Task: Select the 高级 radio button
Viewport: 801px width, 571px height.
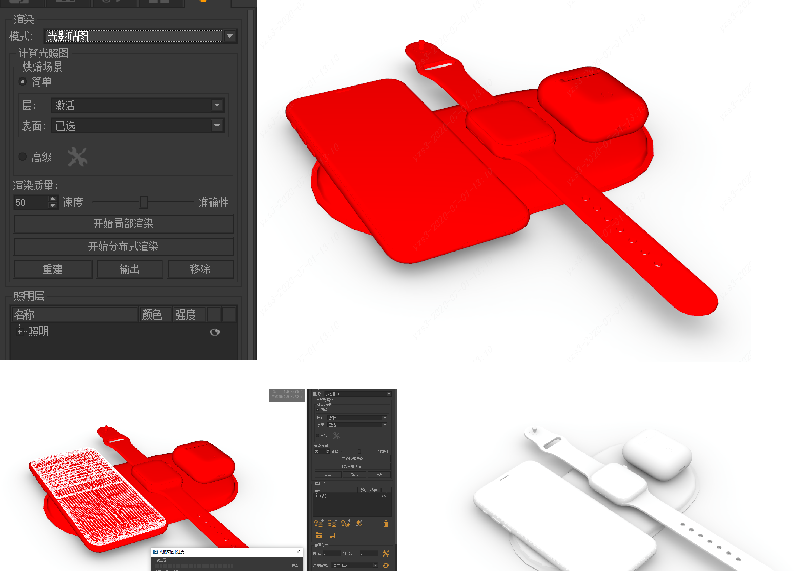Action: 23,157
